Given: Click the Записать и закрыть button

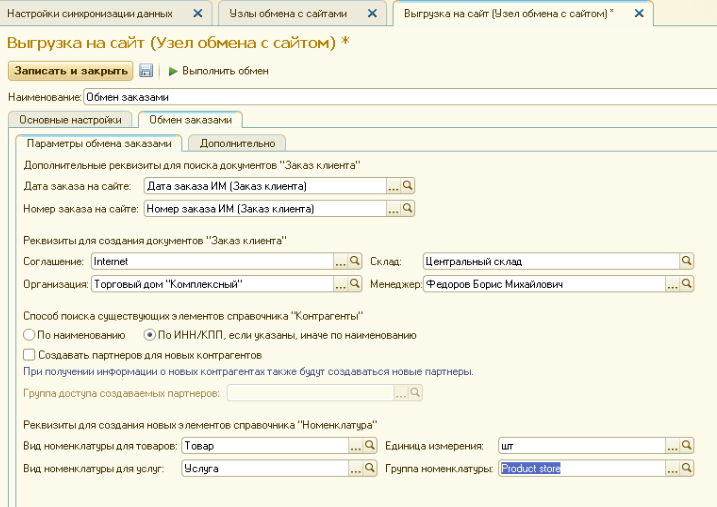Looking at the screenshot, I should (x=70, y=71).
